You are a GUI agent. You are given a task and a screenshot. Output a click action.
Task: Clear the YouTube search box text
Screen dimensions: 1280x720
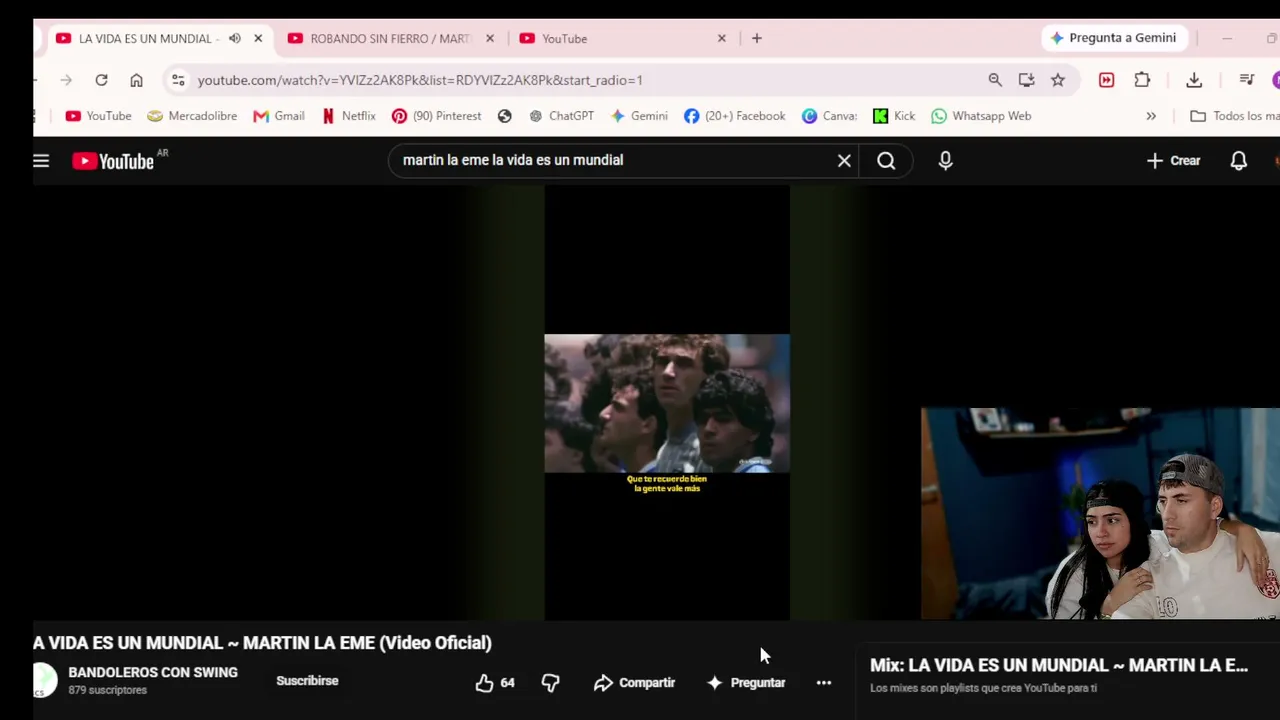844,160
